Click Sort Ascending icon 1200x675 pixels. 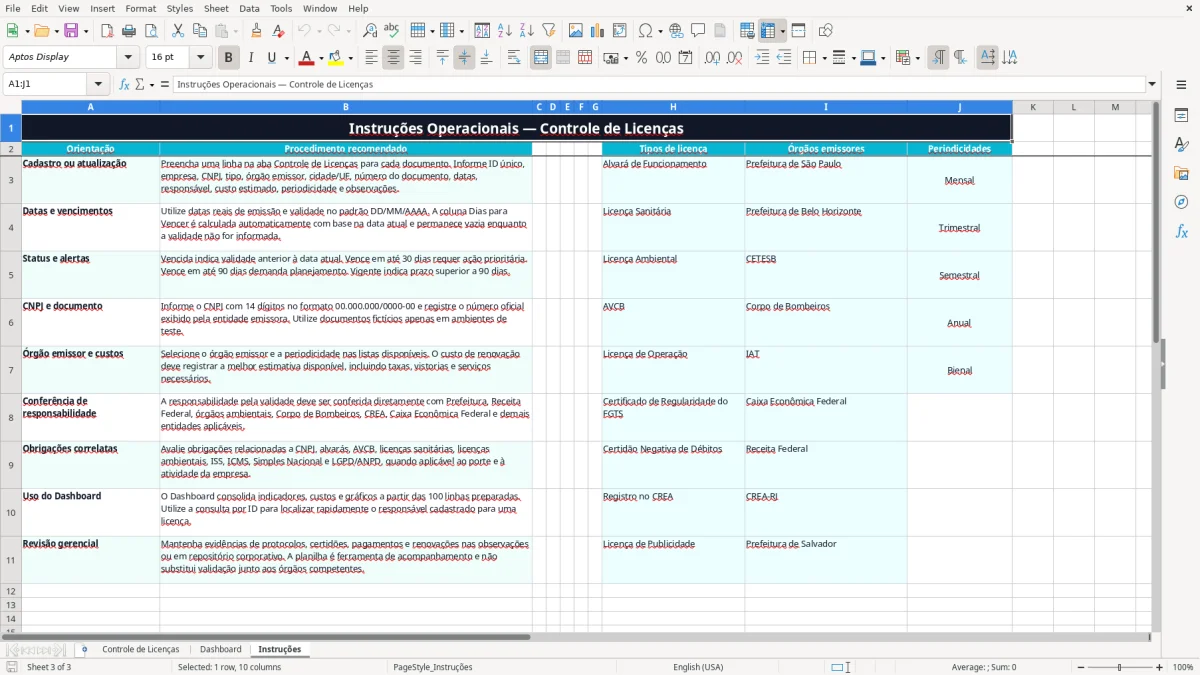coord(505,31)
